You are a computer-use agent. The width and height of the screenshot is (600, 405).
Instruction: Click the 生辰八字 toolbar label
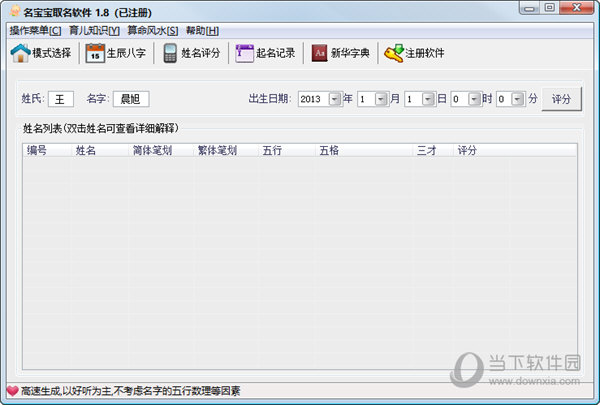click(x=126, y=53)
